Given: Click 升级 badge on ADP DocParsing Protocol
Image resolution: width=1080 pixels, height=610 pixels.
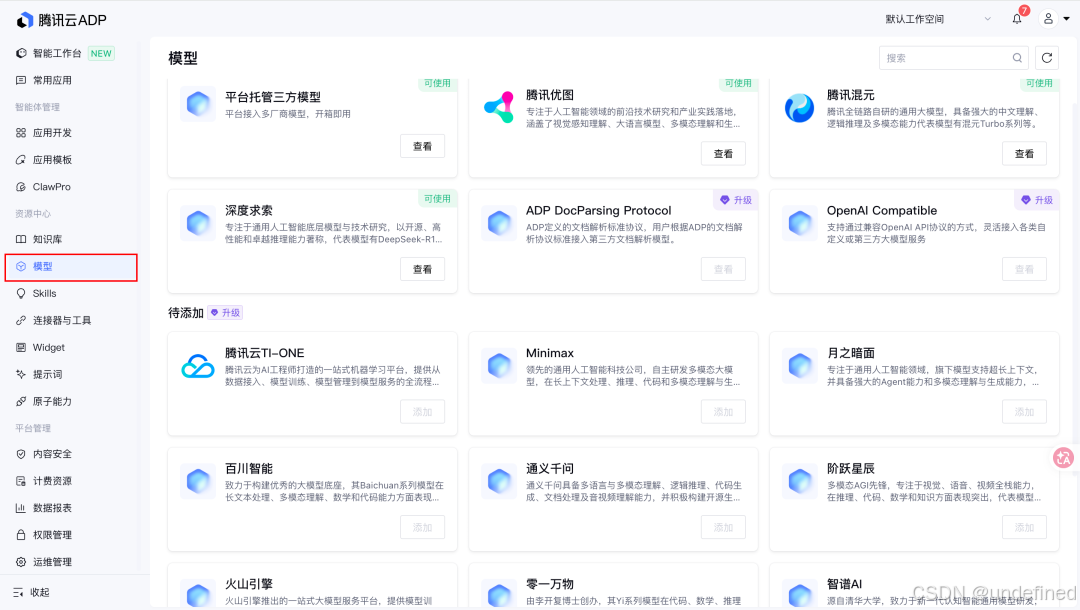Looking at the screenshot, I should click(x=736, y=200).
